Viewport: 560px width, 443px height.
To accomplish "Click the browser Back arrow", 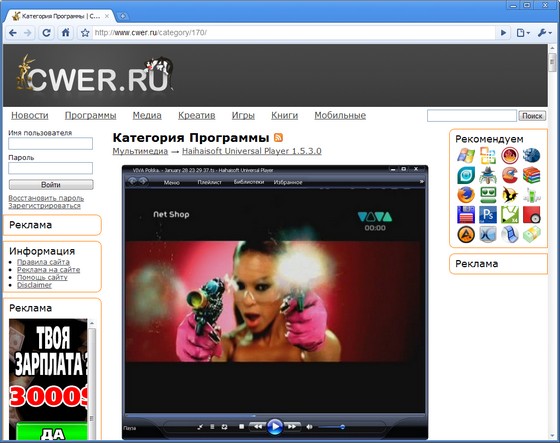I will click(x=13, y=33).
